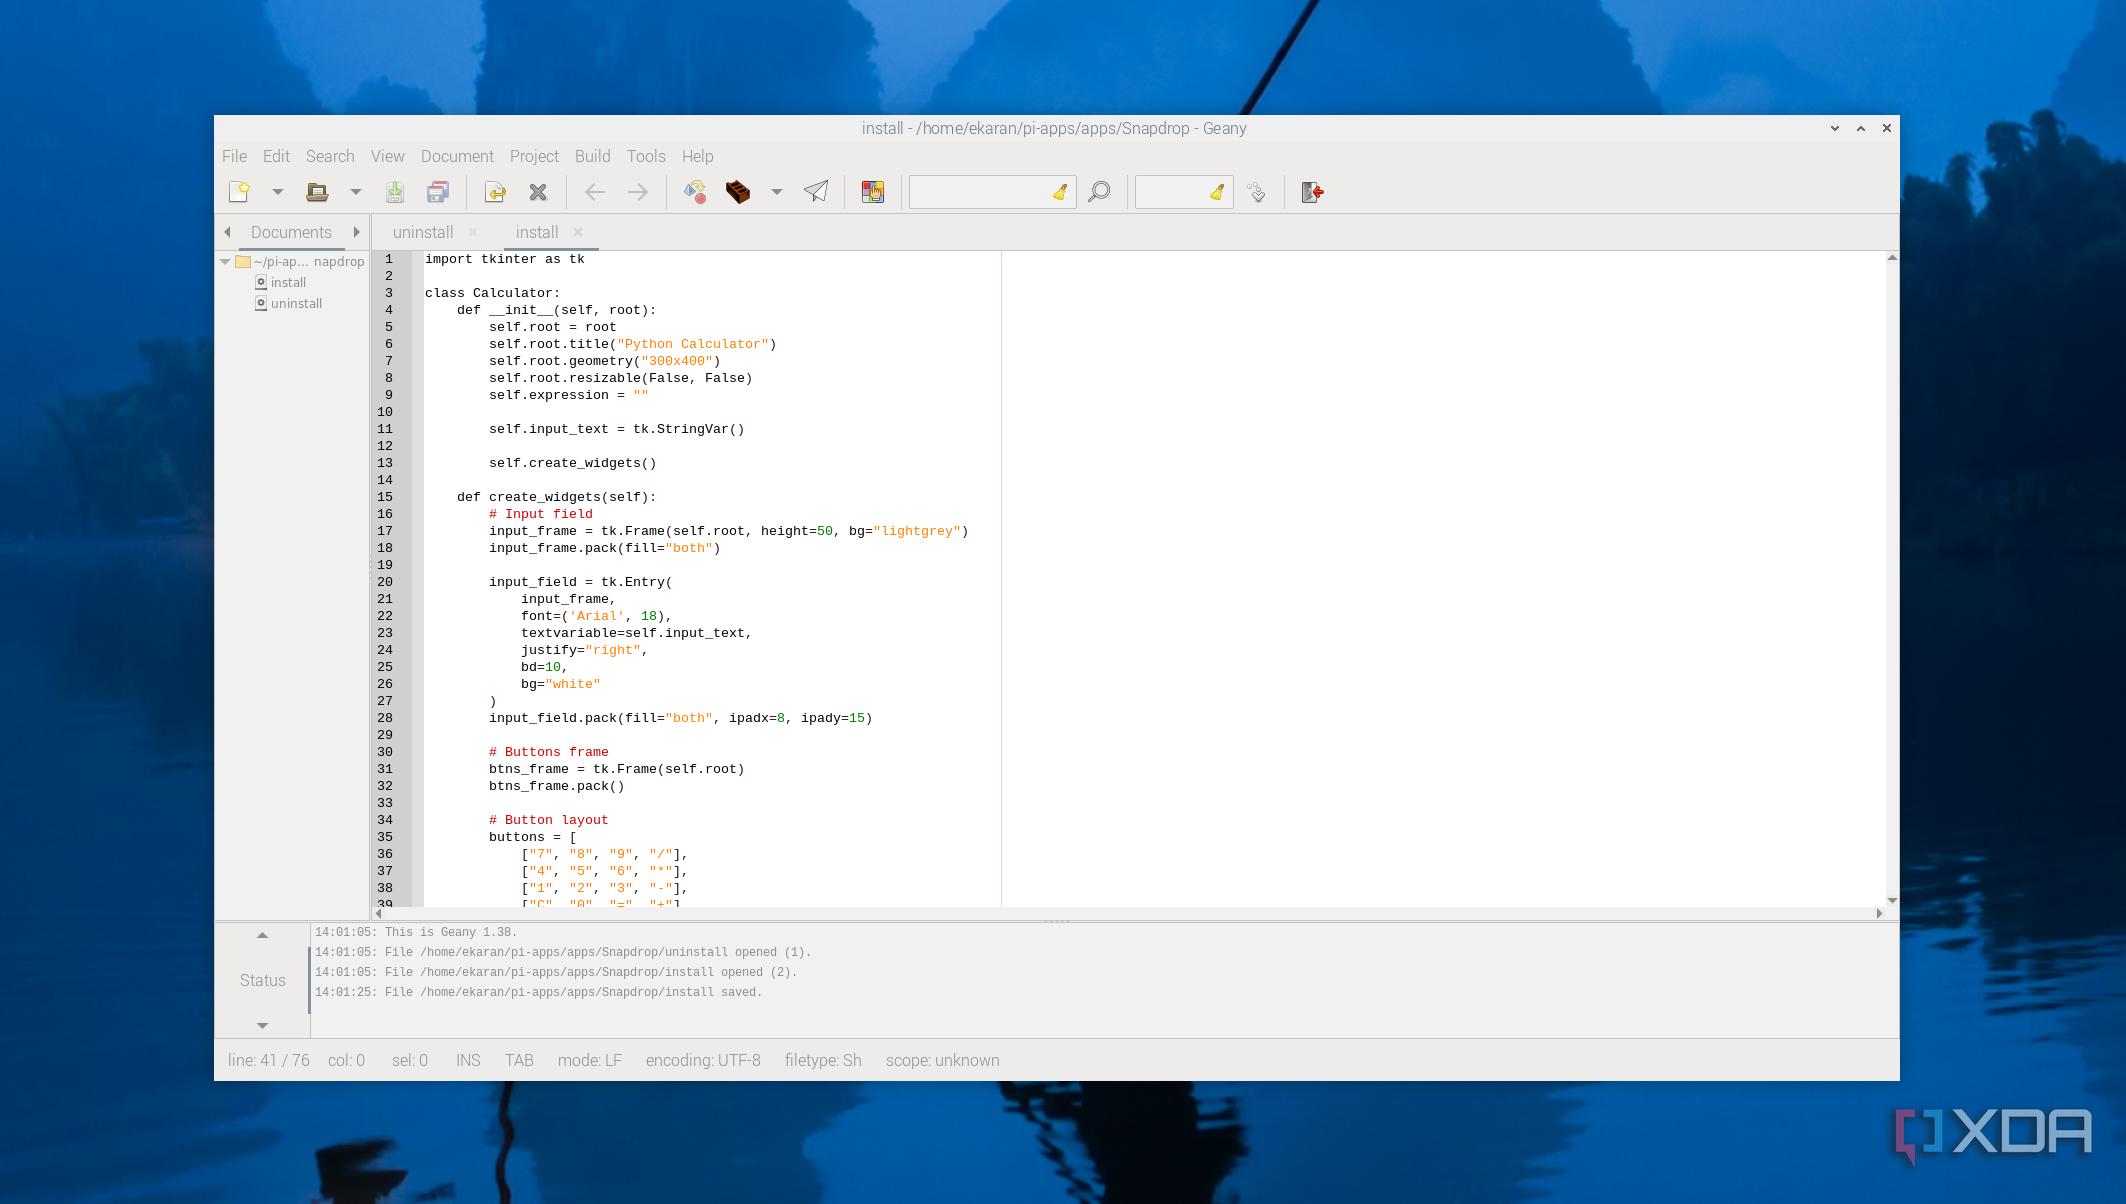Close the install tab

coord(578,232)
